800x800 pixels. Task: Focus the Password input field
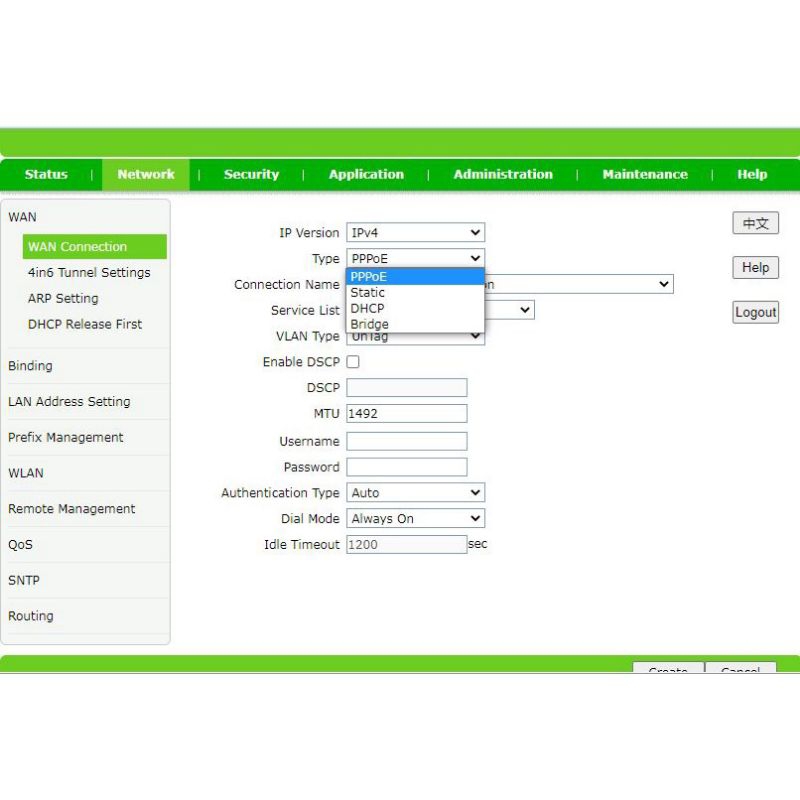pos(407,467)
